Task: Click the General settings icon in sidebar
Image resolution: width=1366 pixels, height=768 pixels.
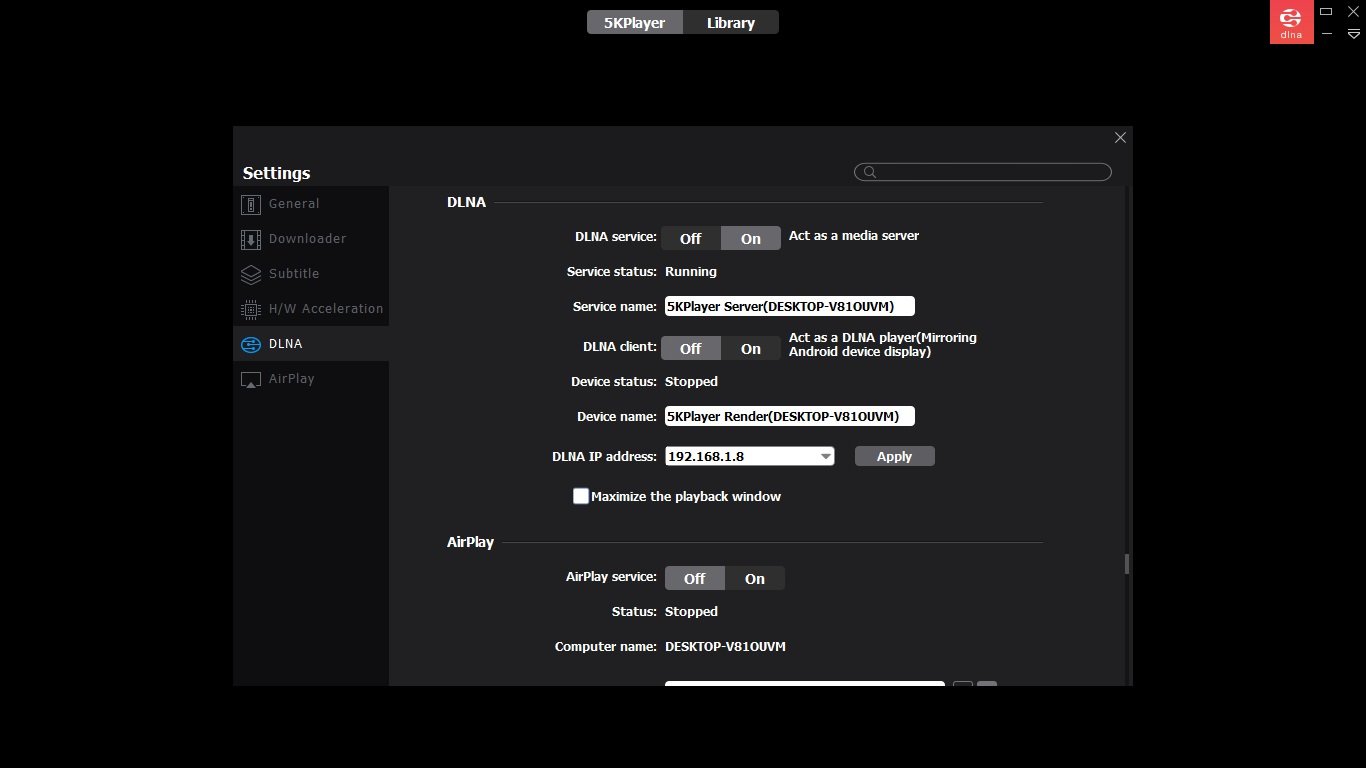Action: coord(251,204)
